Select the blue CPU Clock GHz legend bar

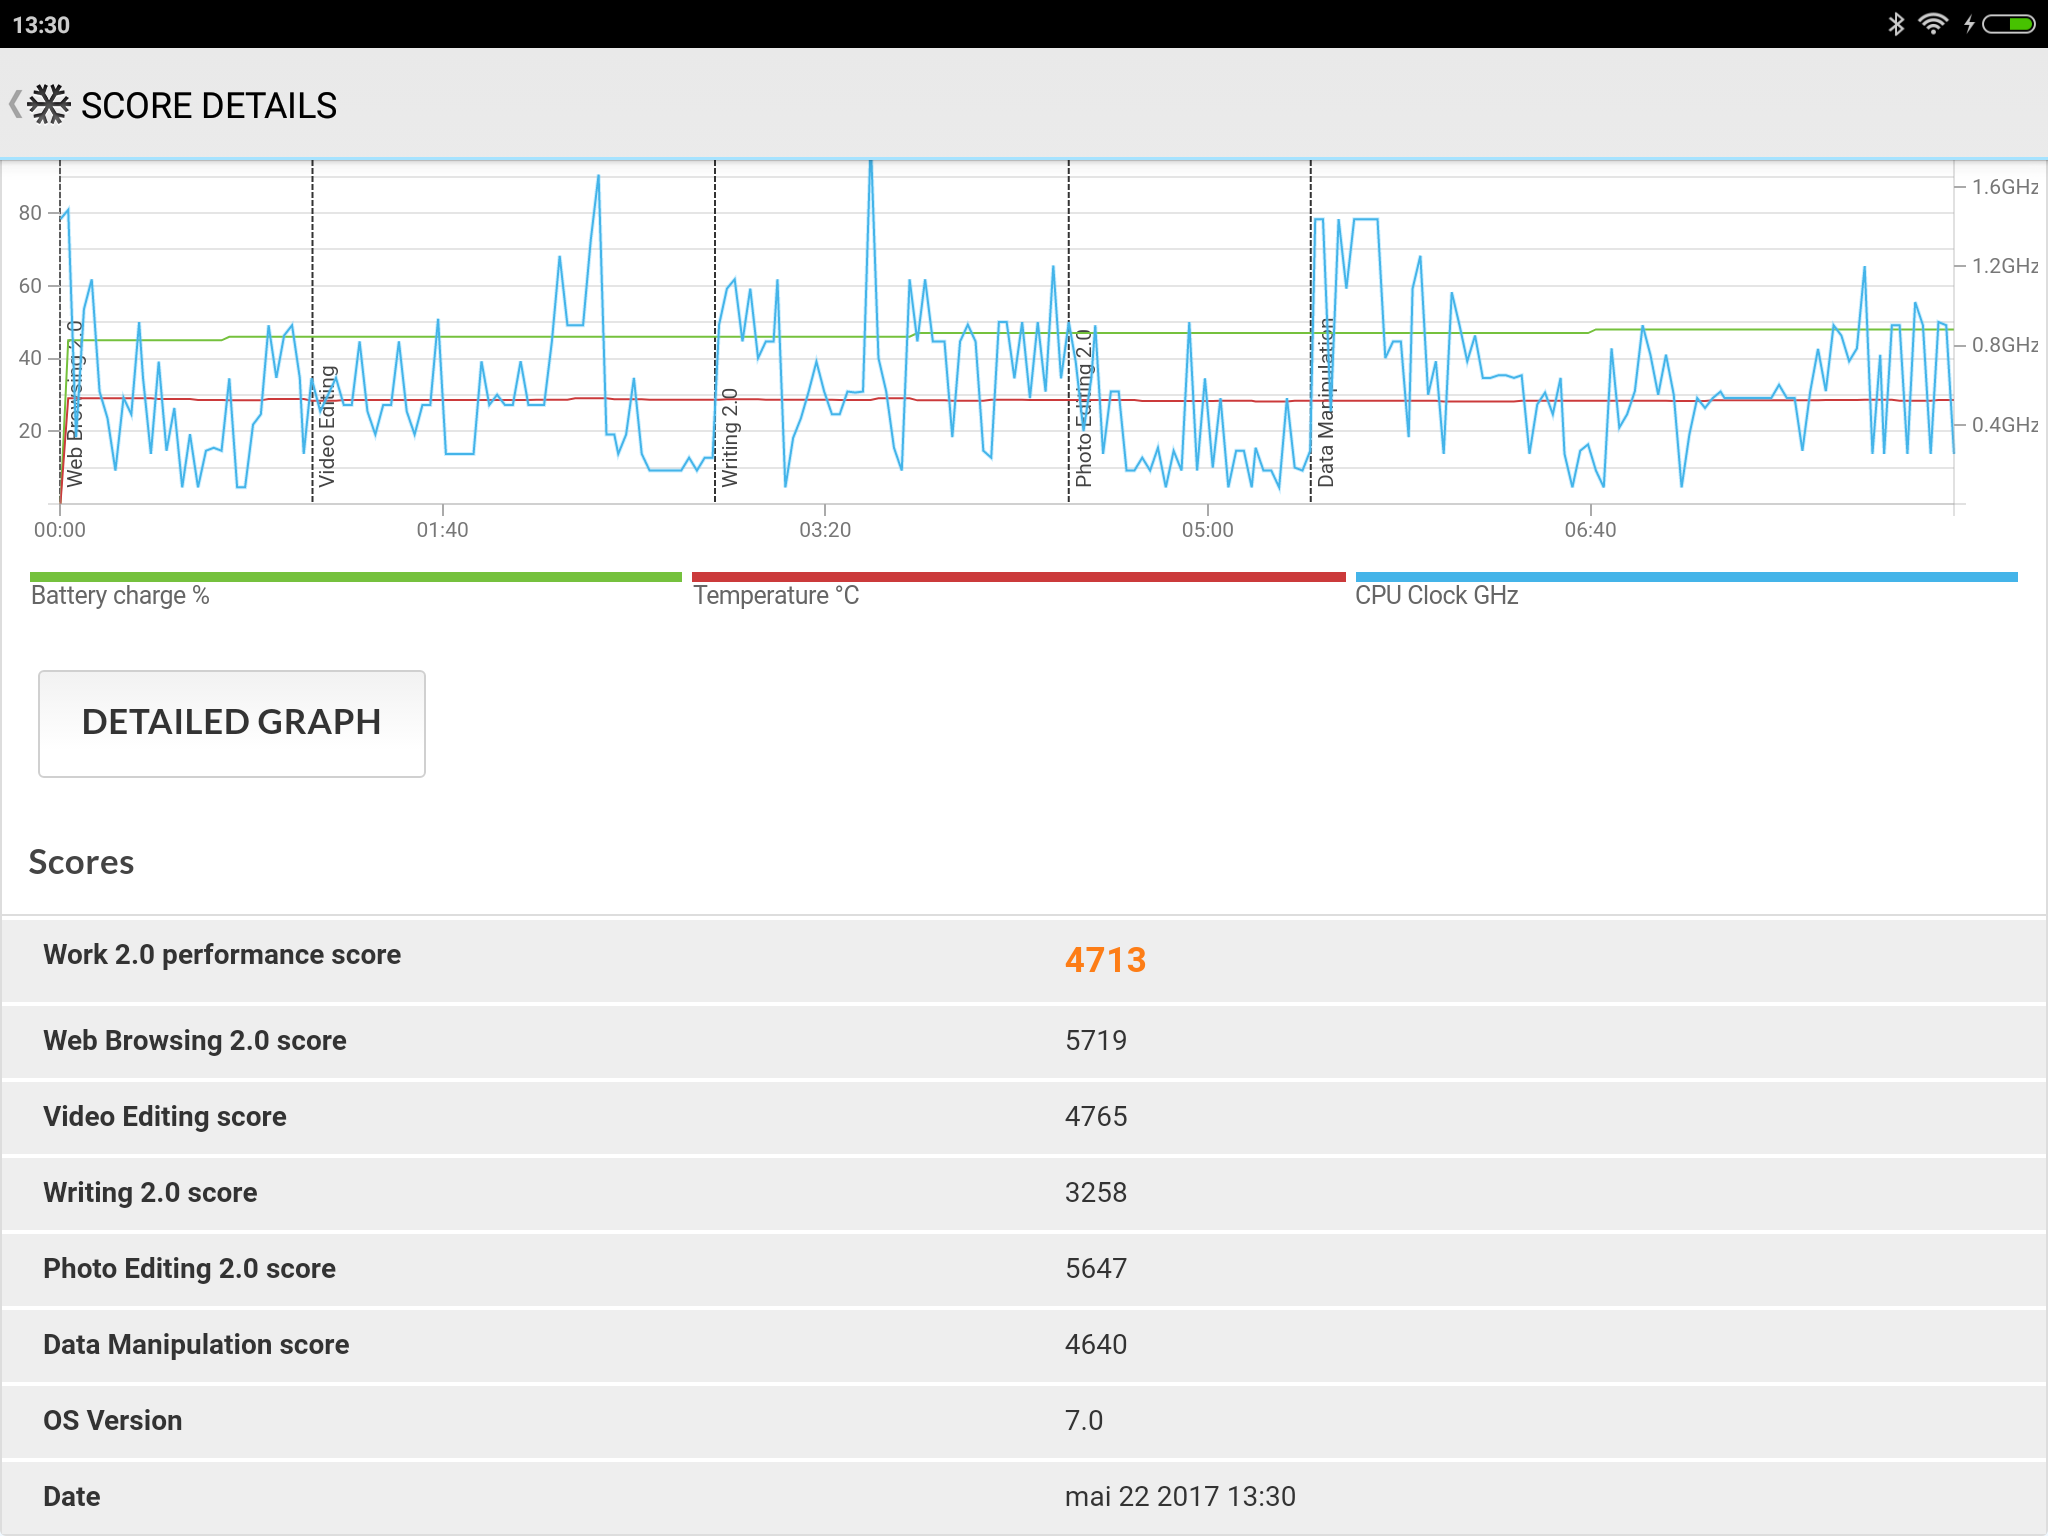point(1686,577)
